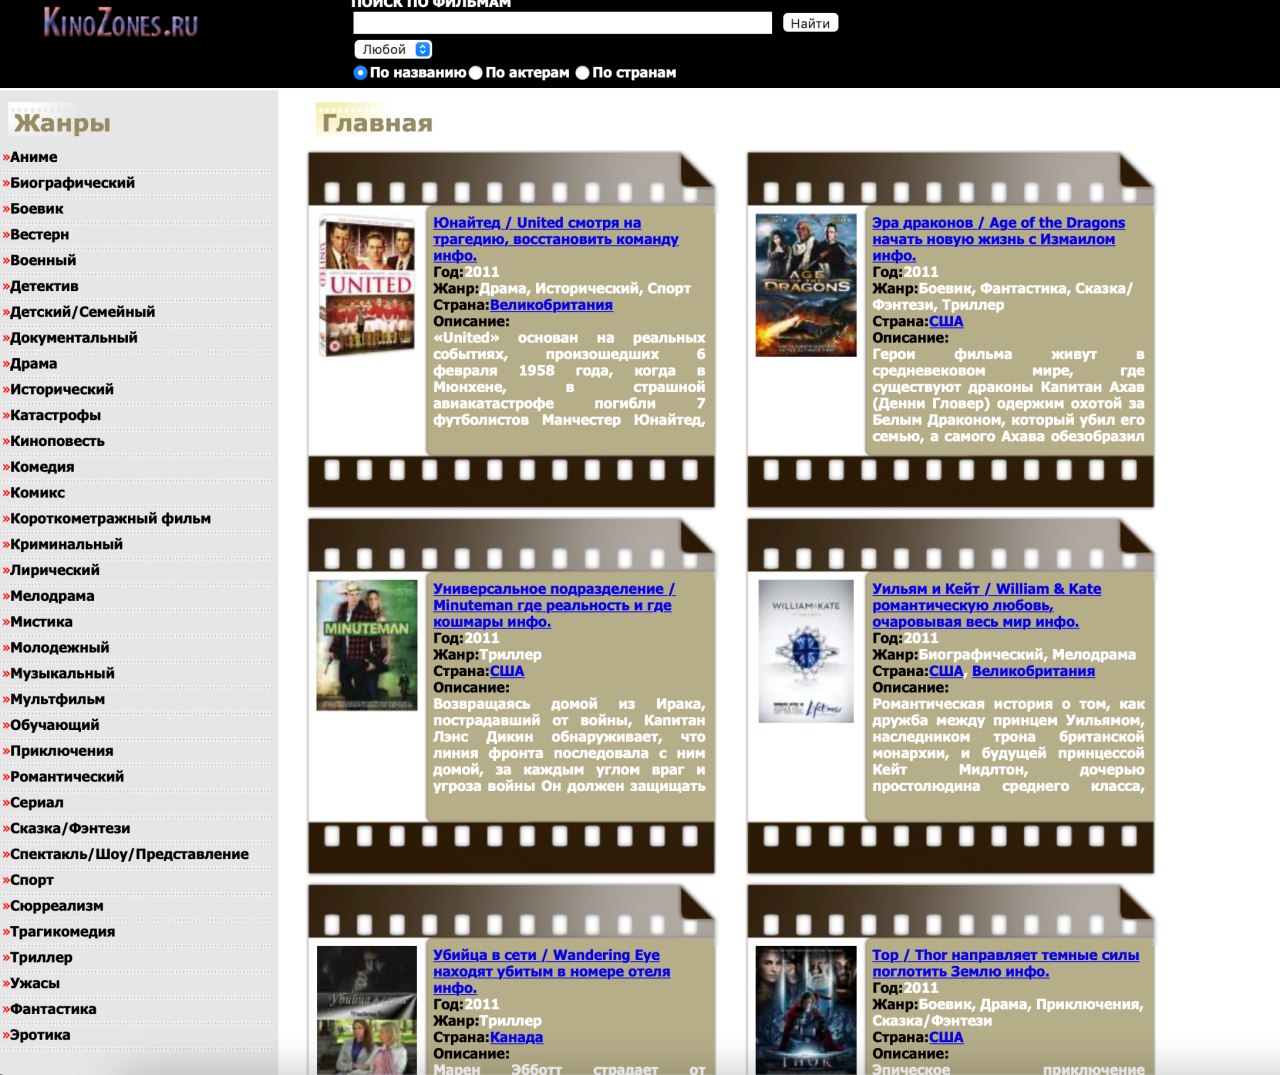Open the United movie poster thumbnail

tap(367, 284)
